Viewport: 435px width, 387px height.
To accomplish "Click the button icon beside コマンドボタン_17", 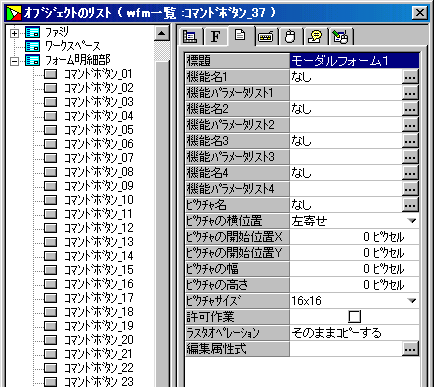I will pyautogui.click(x=50, y=298).
